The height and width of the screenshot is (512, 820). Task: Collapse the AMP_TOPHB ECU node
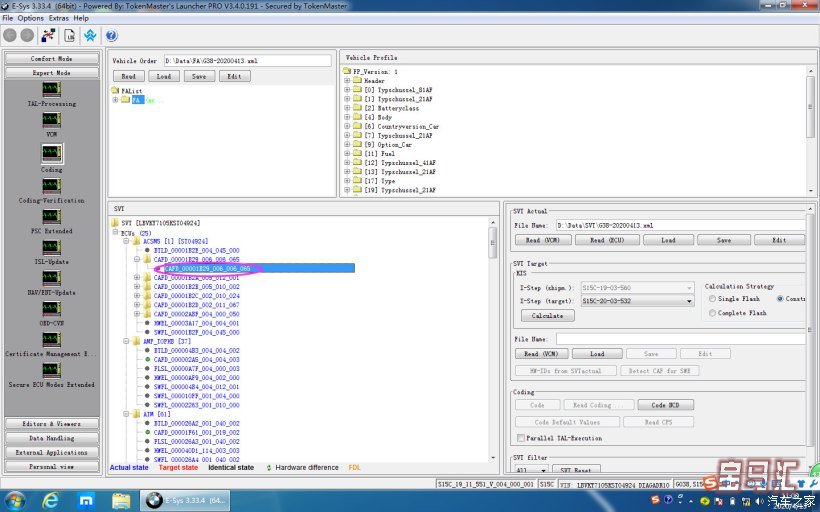coord(126,341)
